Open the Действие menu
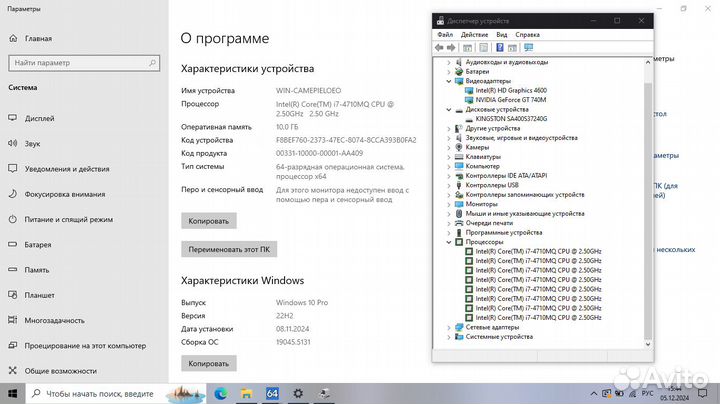Viewport: 720px width, 404px height. (474, 34)
